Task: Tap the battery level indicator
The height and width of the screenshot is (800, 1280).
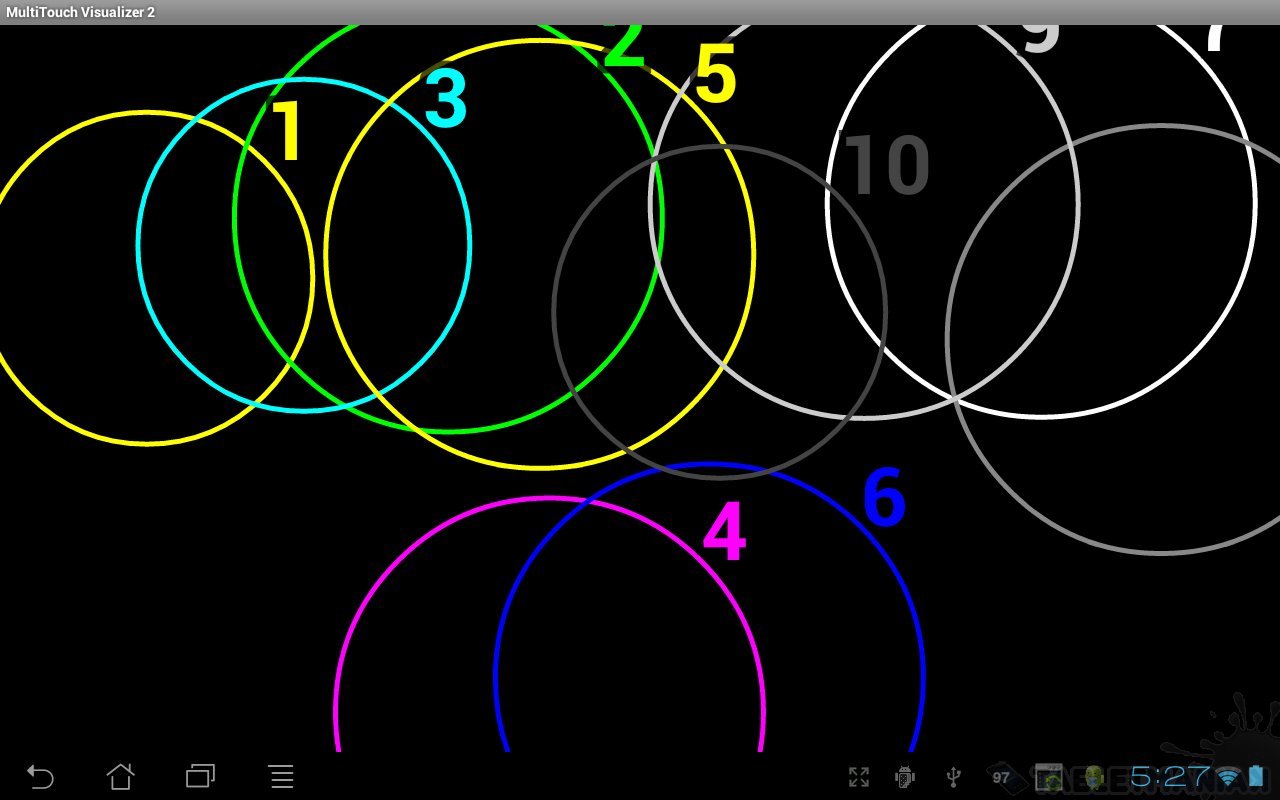Action: (x=1256, y=777)
